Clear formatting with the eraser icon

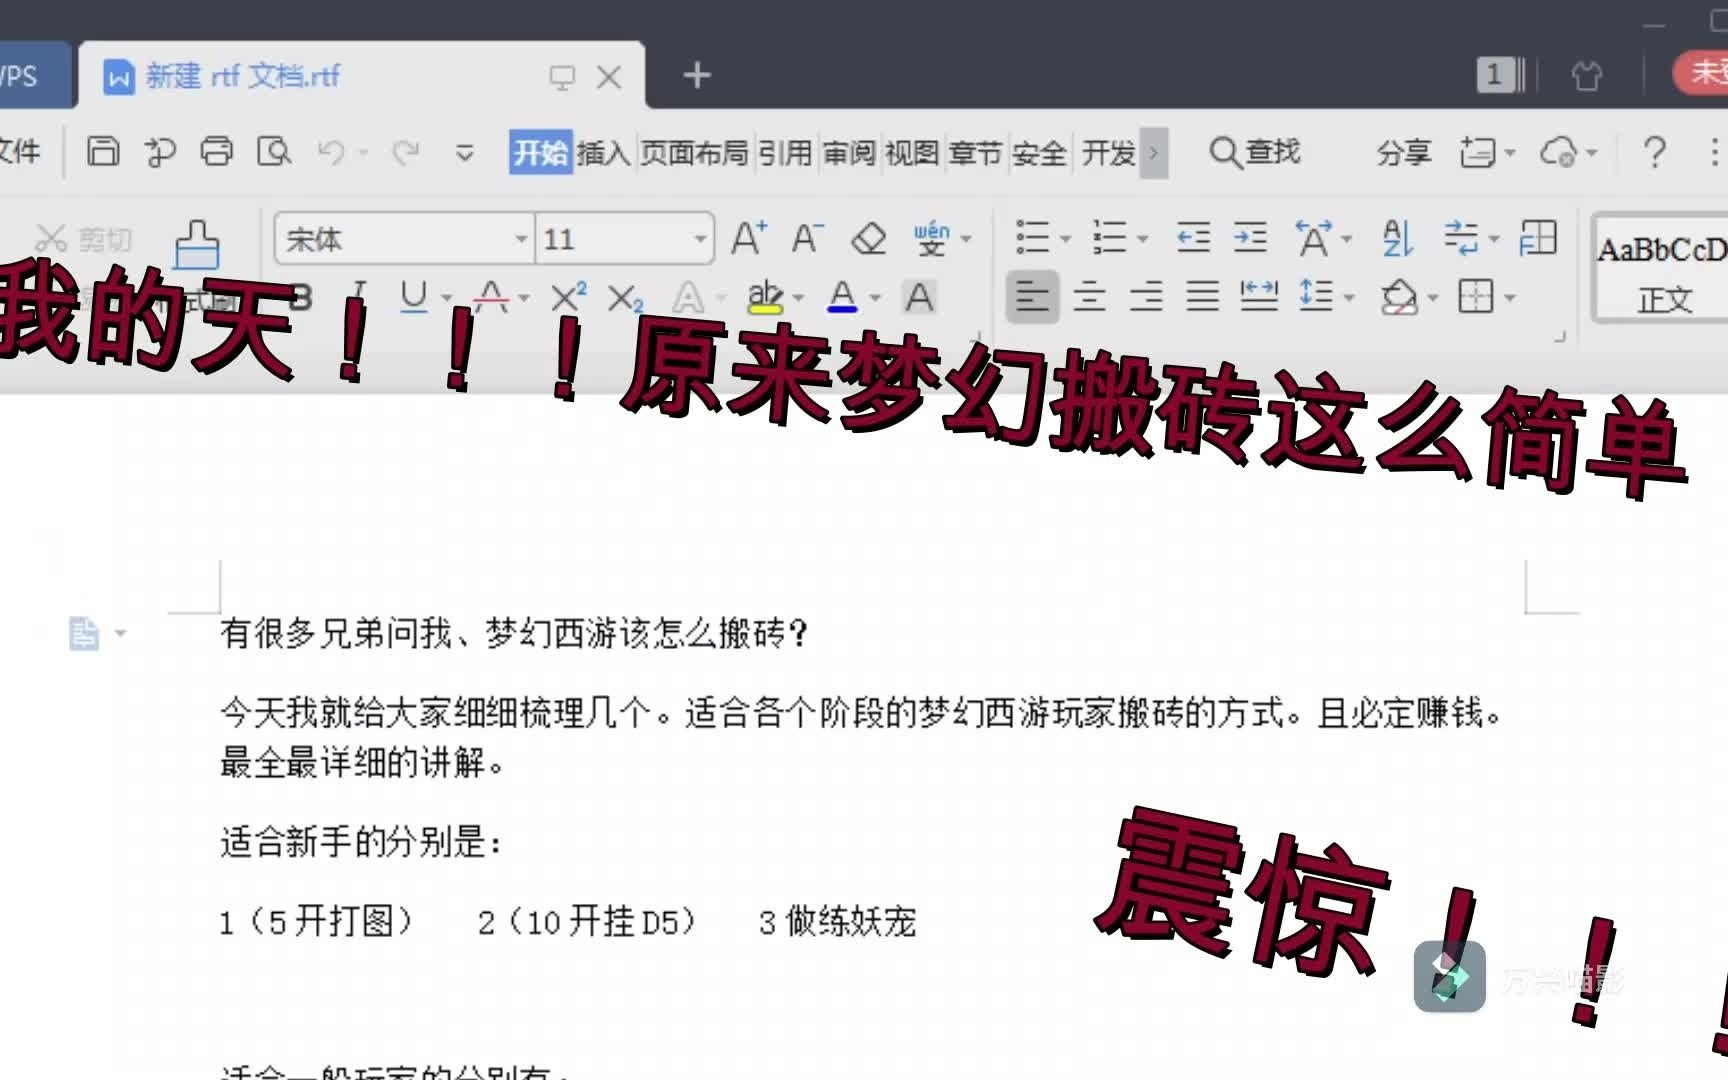click(x=868, y=239)
